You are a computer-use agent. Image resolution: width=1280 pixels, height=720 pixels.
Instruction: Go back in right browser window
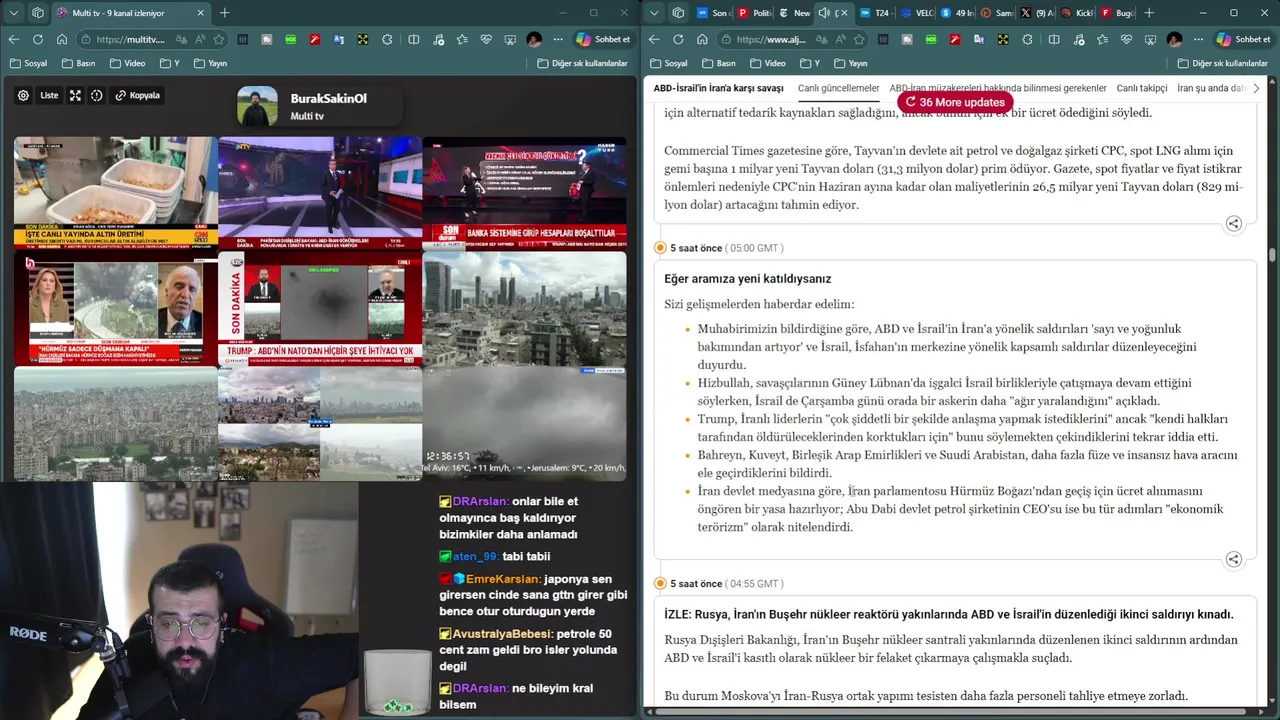point(654,39)
